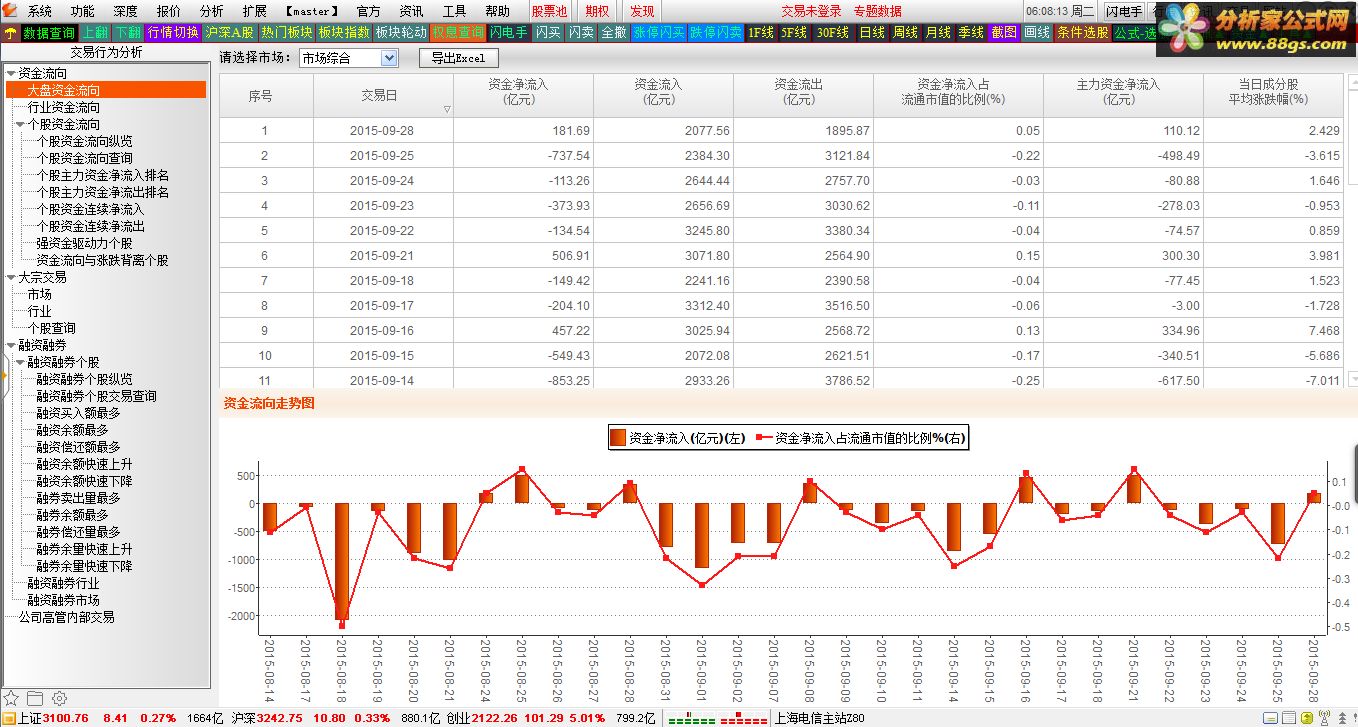Open the 市场综合 market dropdown

pos(348,58)
